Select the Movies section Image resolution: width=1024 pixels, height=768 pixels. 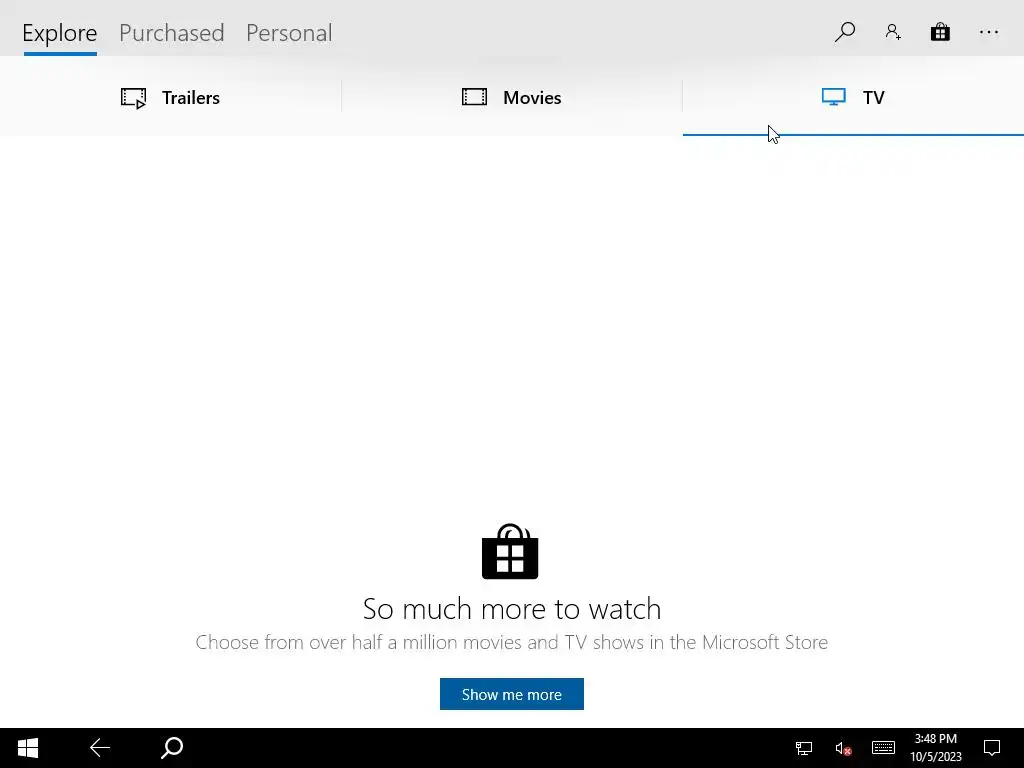[x=512, y=97]
